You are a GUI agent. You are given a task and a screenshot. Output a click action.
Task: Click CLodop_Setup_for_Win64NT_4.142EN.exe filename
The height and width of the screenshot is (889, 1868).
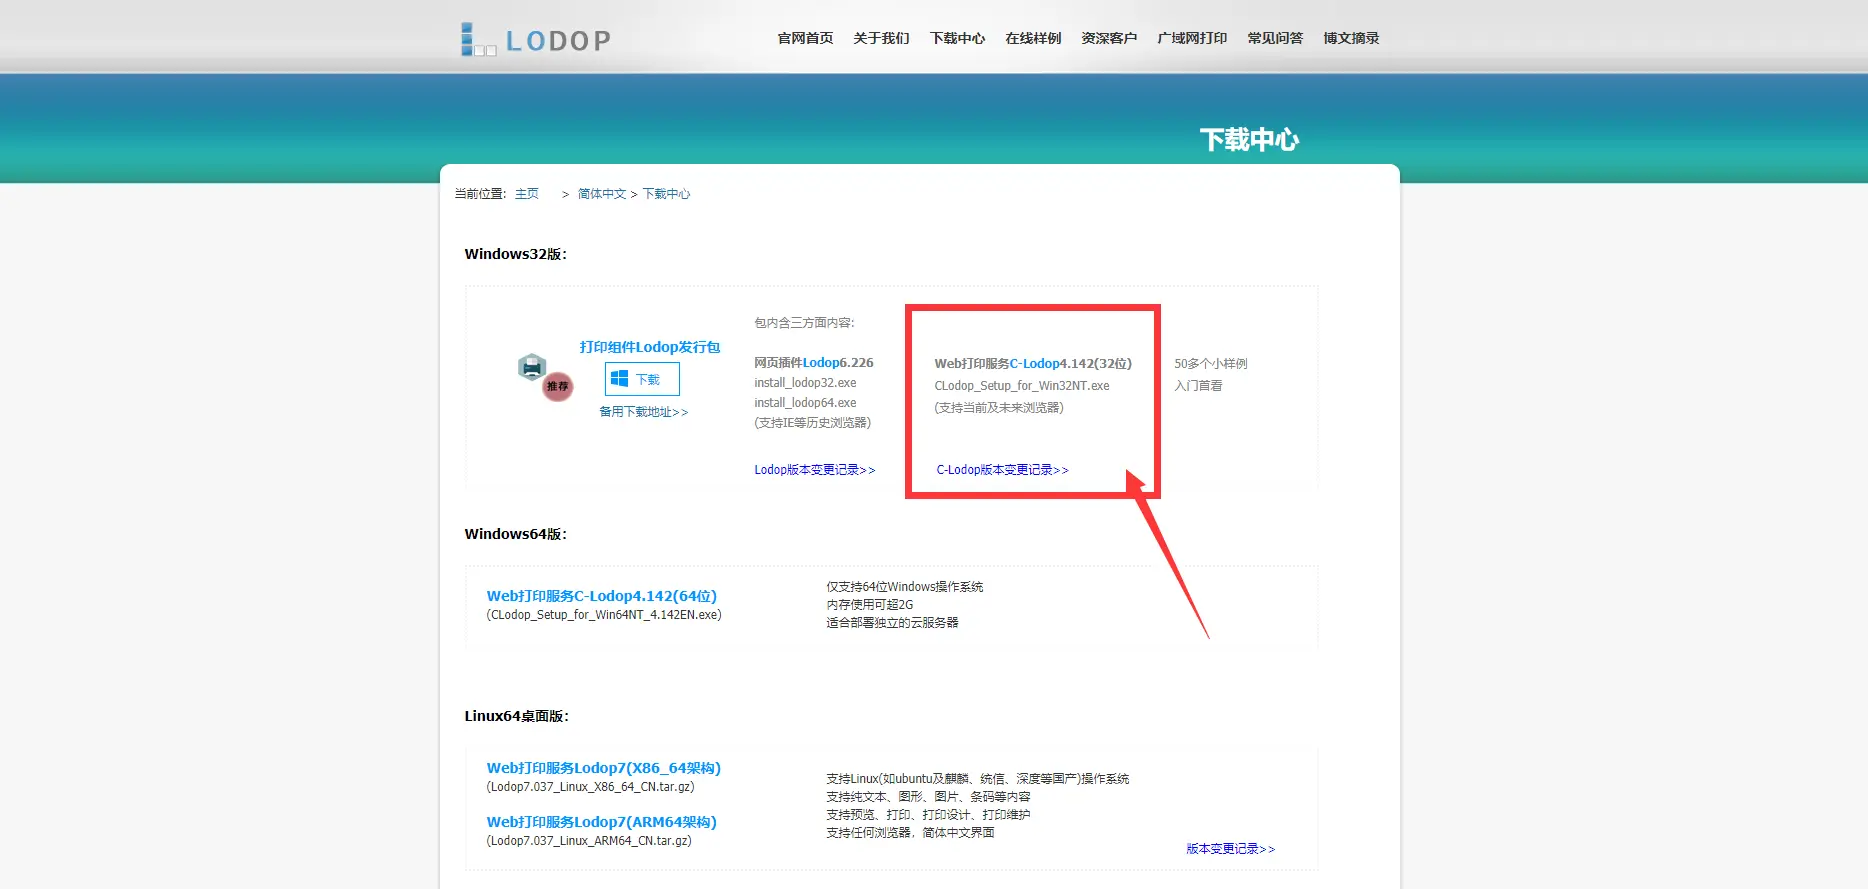(604, 615)
